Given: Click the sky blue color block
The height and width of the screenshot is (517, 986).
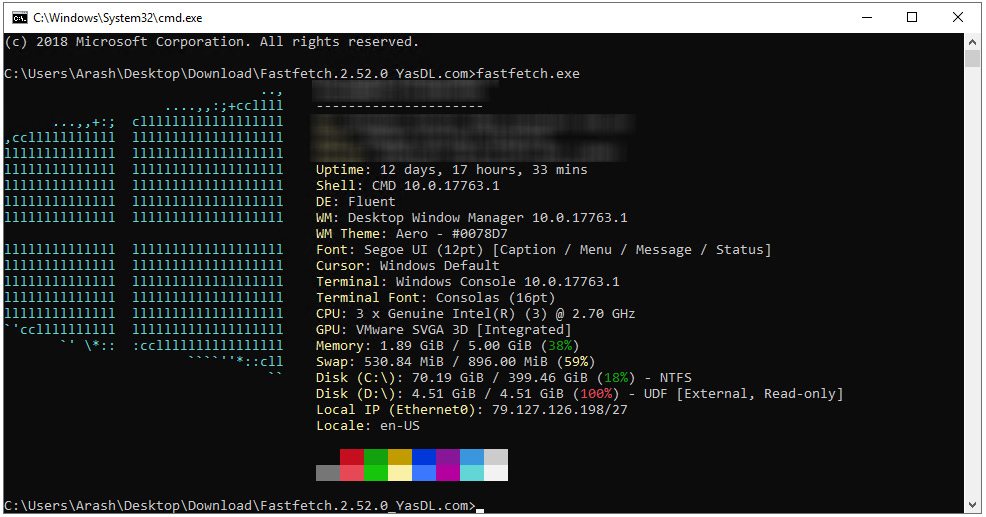Looking at the screenshot, I should tap(472, 457).
